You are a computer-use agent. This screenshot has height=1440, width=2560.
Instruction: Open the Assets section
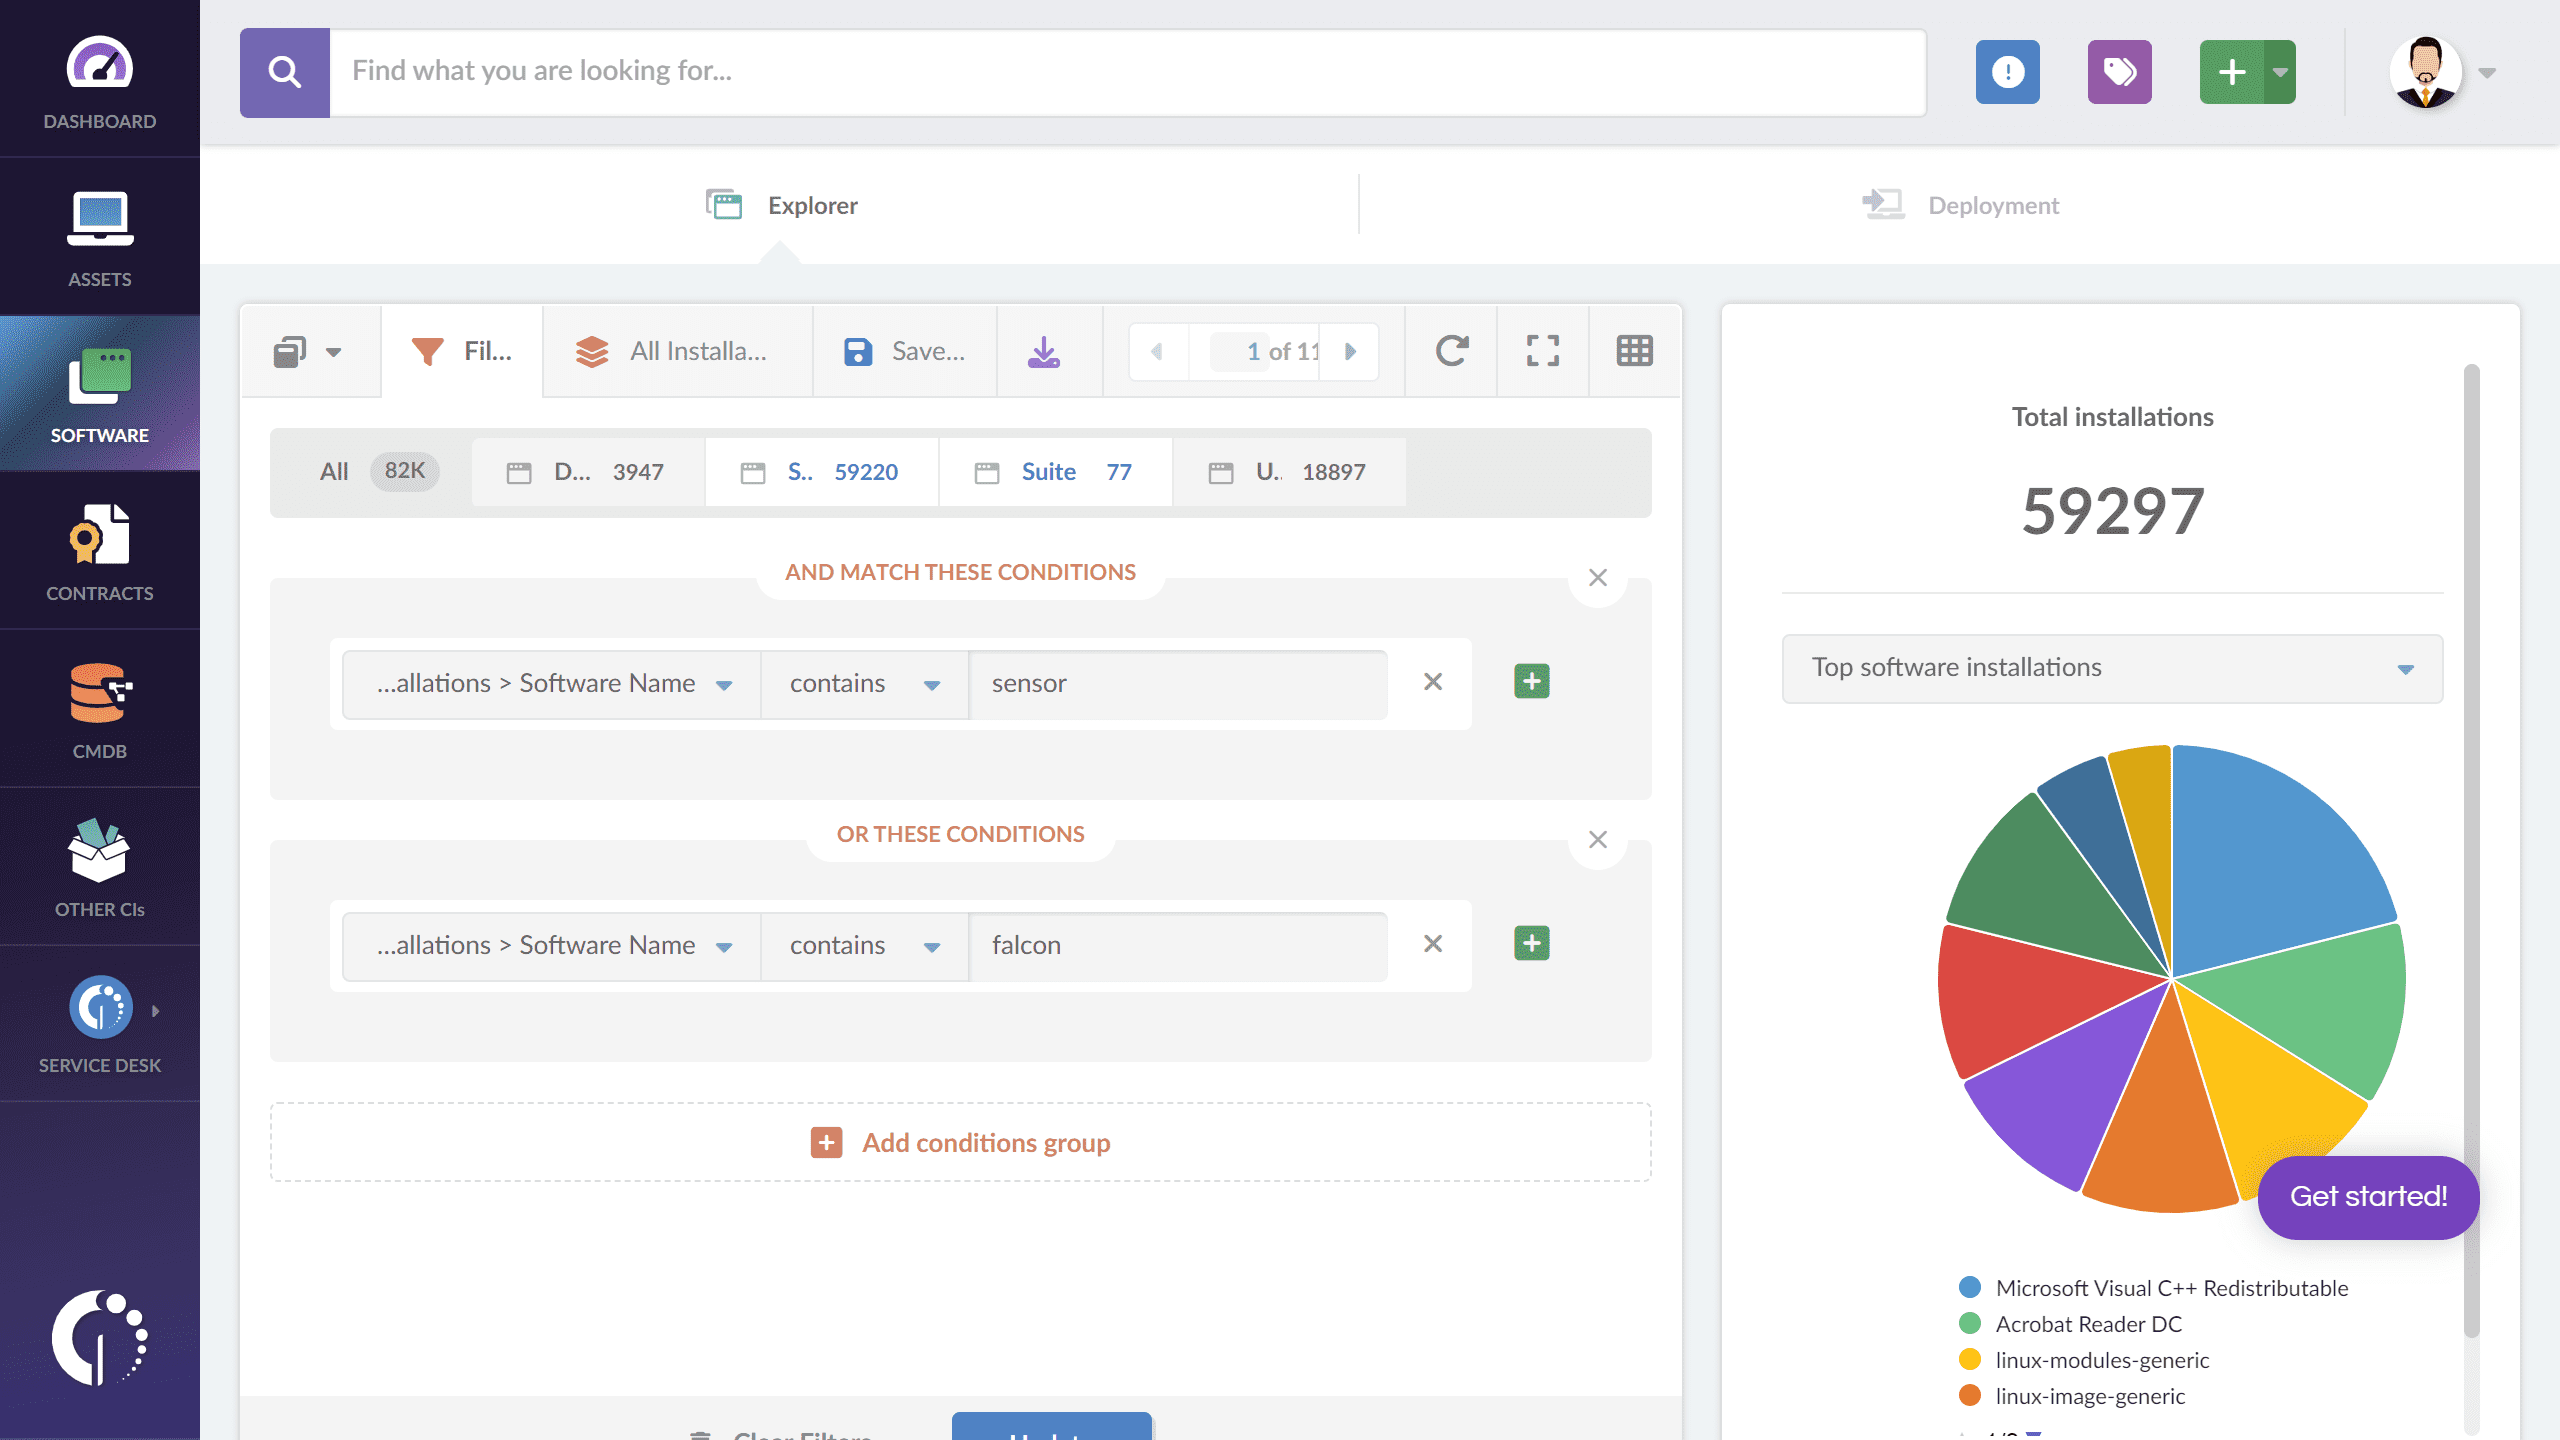[98, 237]
